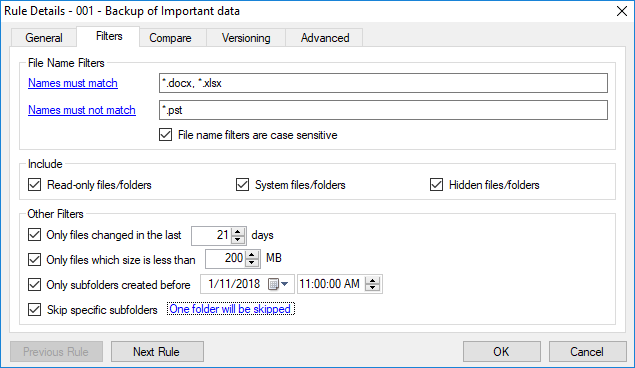Image resolution: width=635 pixels, height=368 pixels.
Task: Toggle Read-only files/folders checkbox
Action: click(x=35, y=185)
